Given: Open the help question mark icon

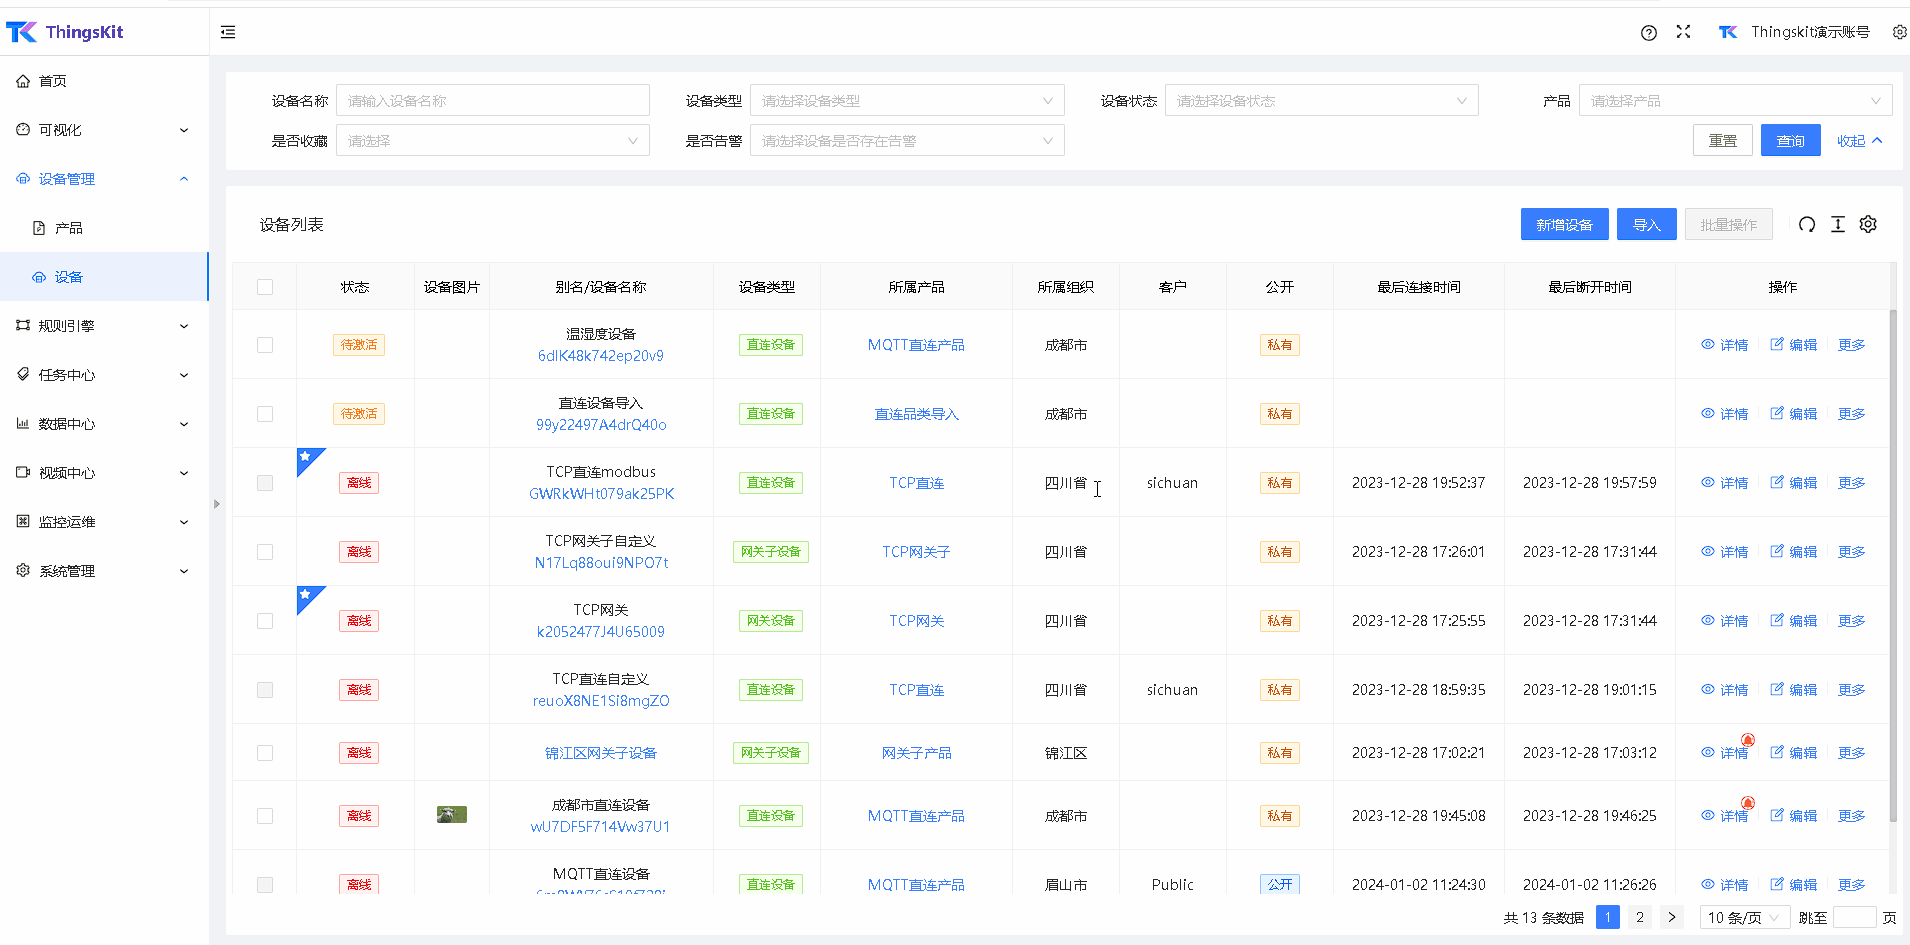Looking at the screenshot, I should point(1649,32).
